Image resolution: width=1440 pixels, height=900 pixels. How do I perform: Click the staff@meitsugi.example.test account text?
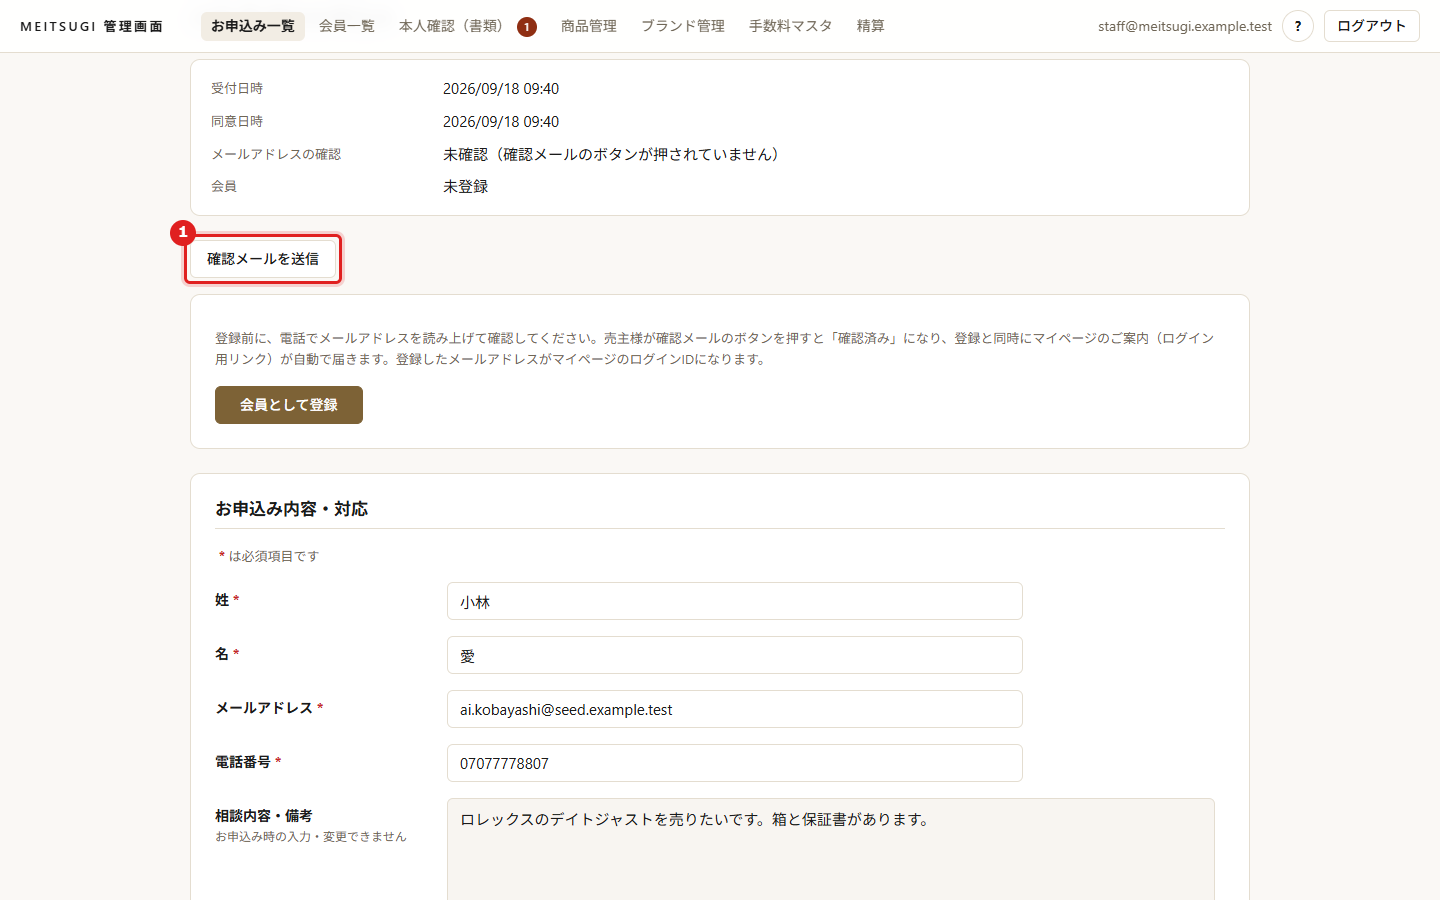[1185, 26]
